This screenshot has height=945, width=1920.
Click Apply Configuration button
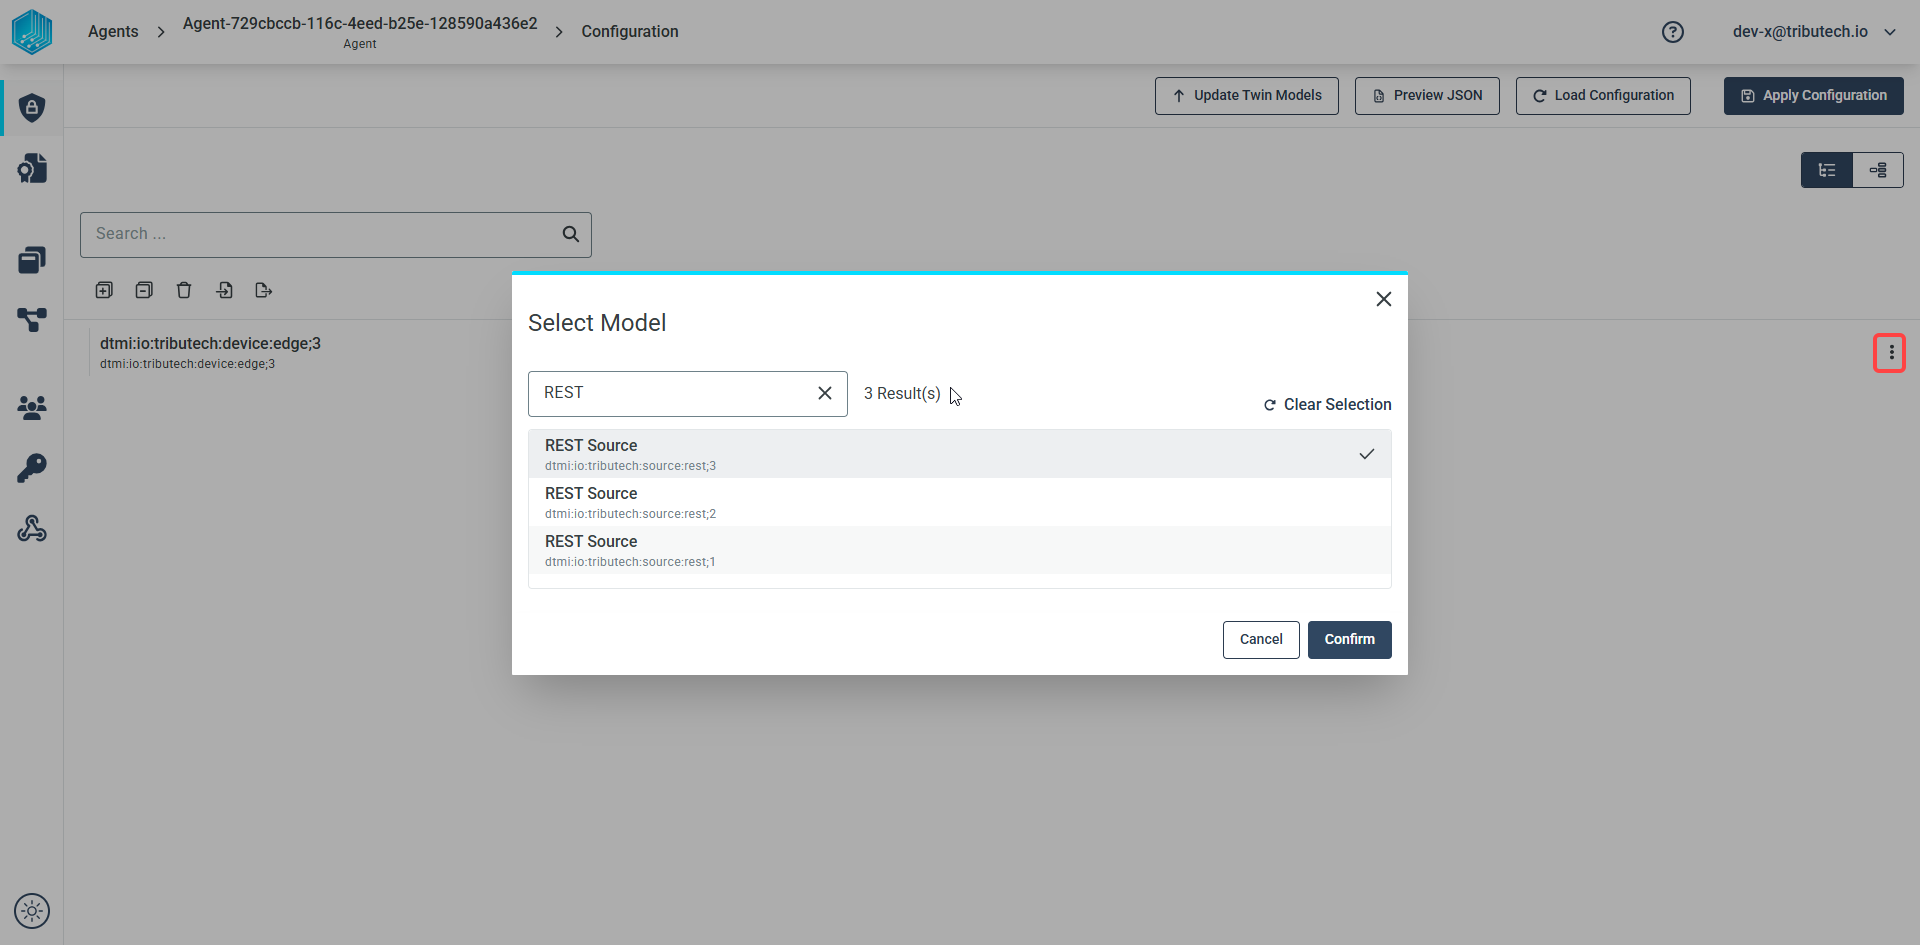coord(1814,96)
